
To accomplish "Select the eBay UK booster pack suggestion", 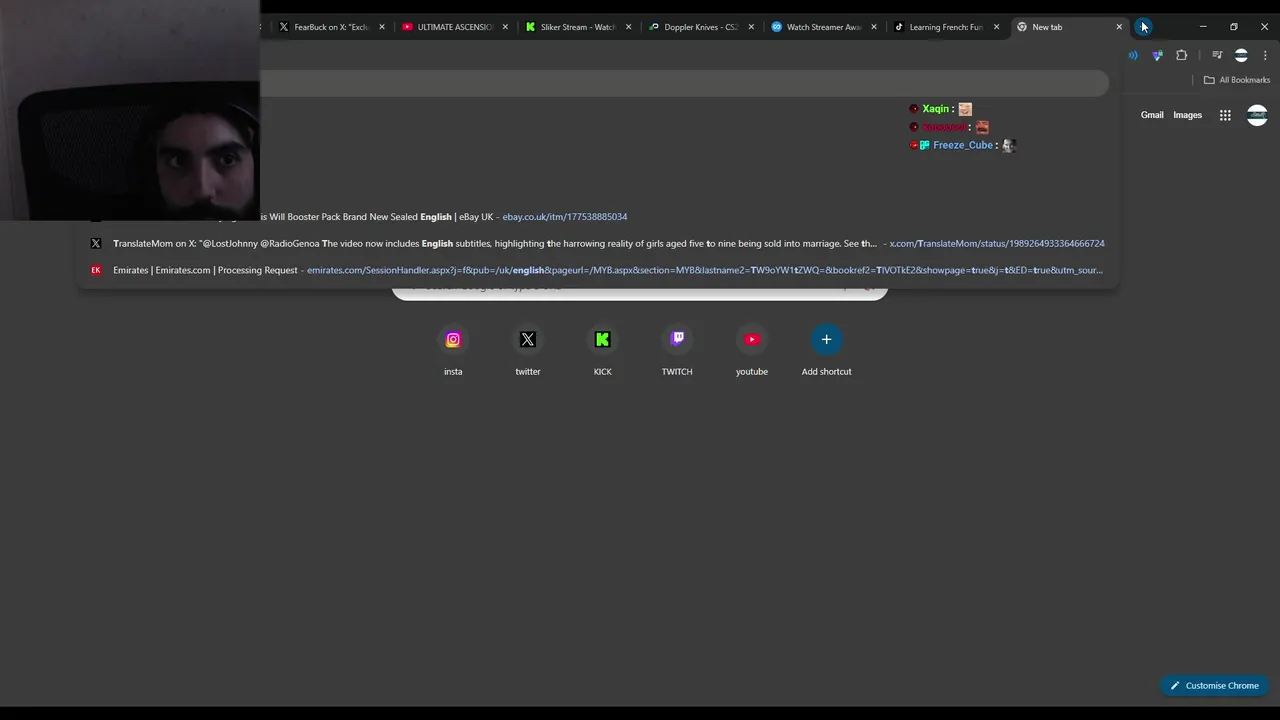I will point(598,217).
